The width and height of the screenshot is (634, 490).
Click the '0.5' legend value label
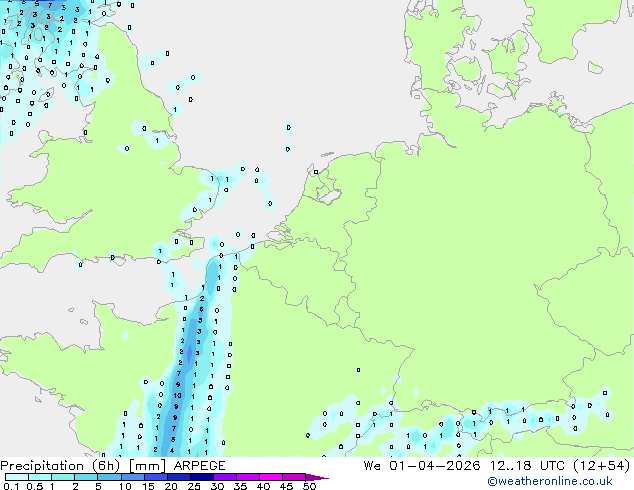[x=34, y=486]
